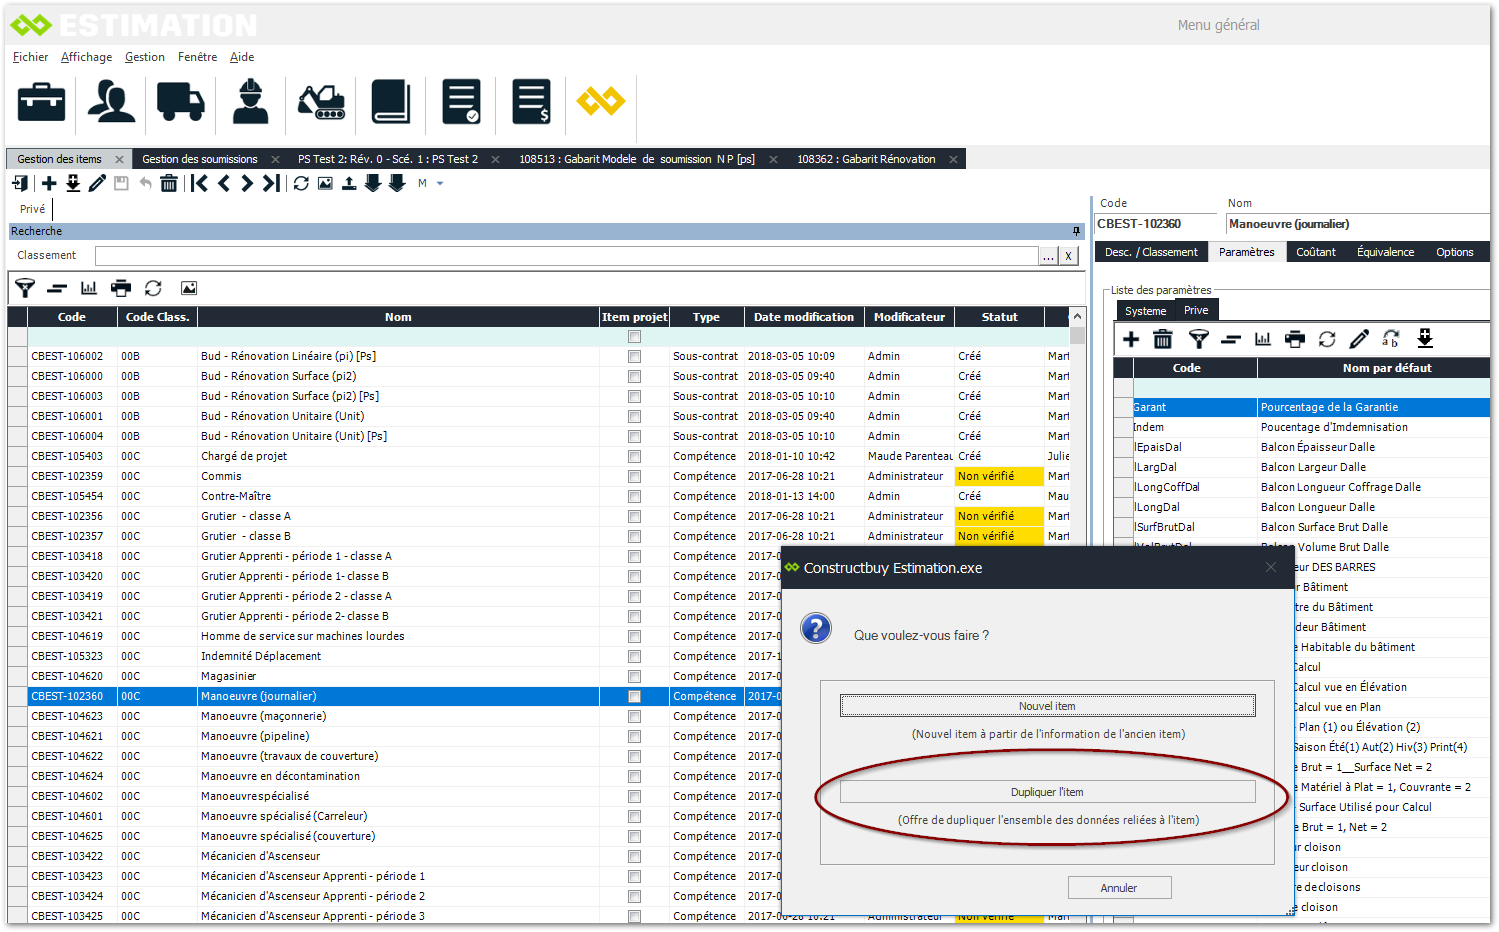Click the briefcase icon in main toolbar
Image resolution: width=1499 pixels, height=932 pixels.
[x=41, y=102]
